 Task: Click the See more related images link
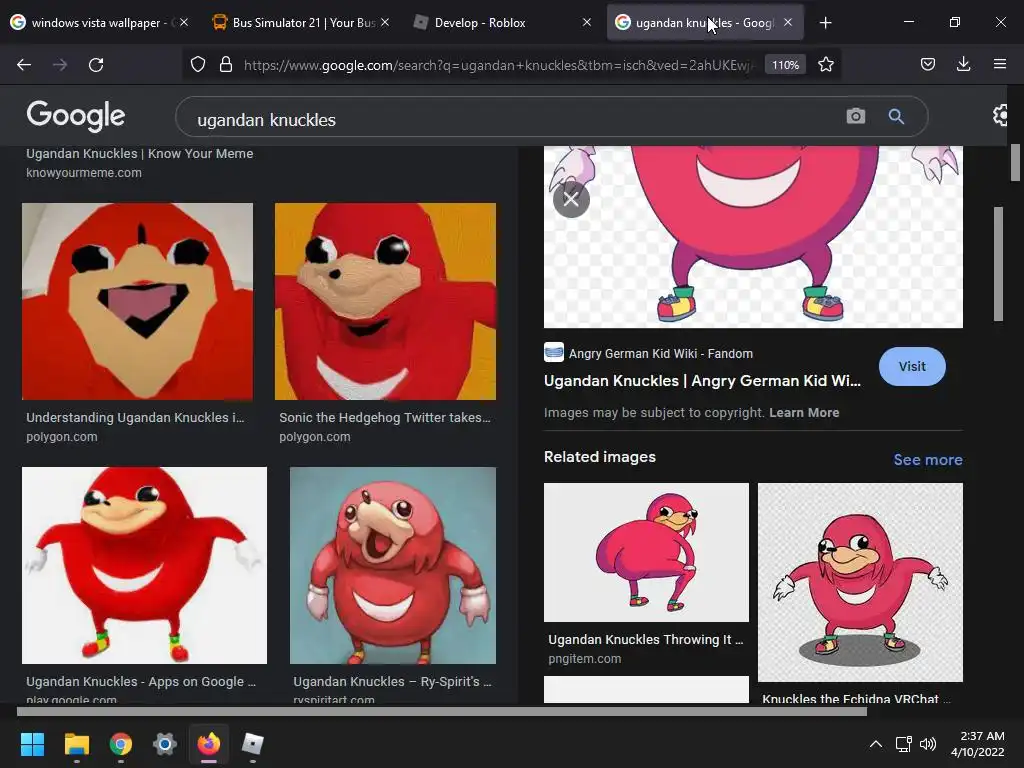pyautogui.click(x=927, y=460)
